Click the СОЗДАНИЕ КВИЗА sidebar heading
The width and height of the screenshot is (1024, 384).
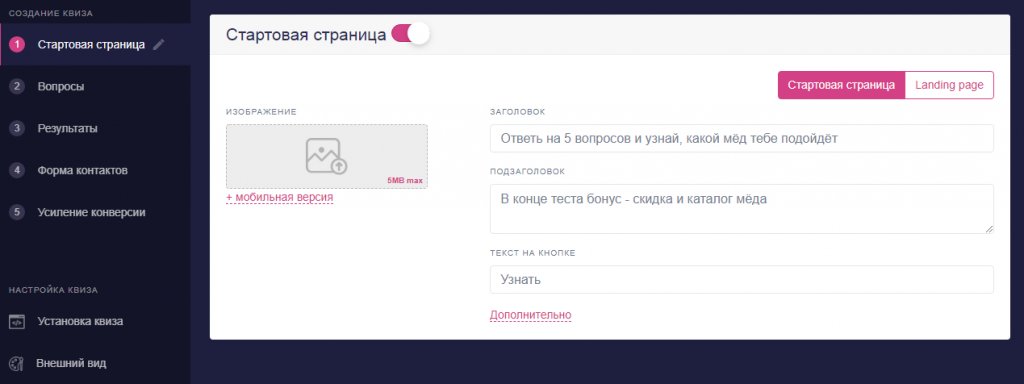51,13
